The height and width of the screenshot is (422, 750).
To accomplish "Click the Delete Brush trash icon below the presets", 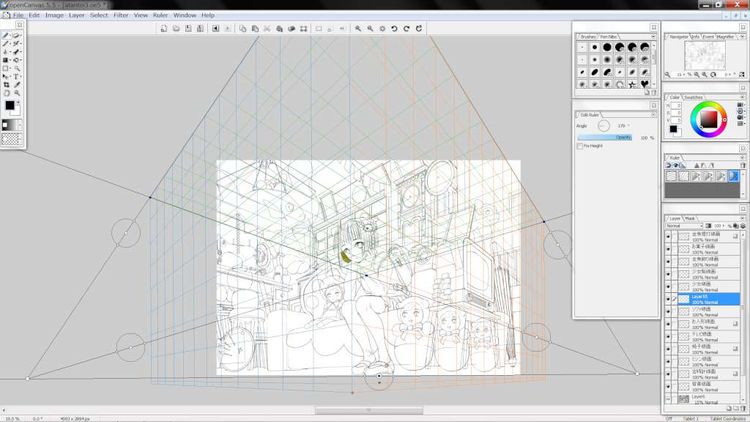I will pyautogui.click(x=653, y=92).
